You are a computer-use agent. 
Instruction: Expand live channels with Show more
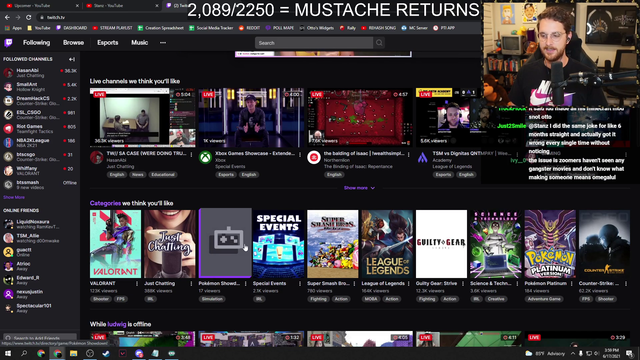click(x=359, y=188)
